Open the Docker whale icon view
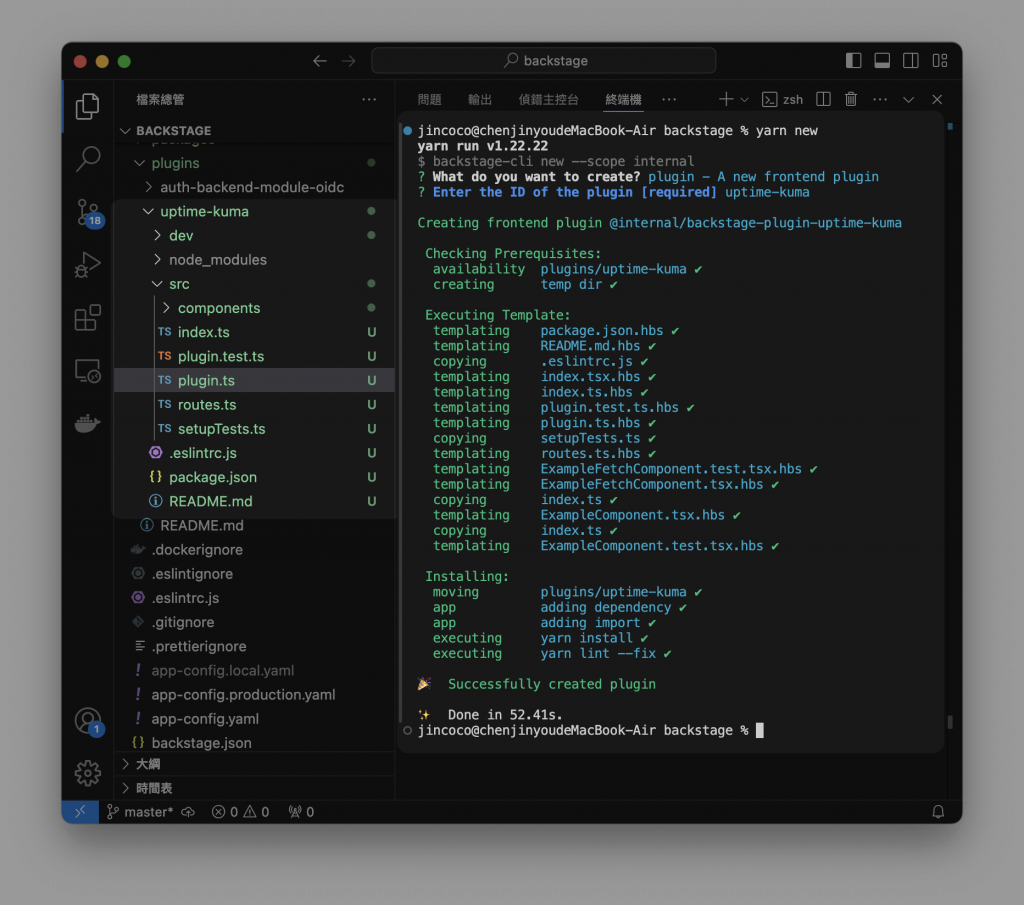This screenshot has width=1024, height=905. (88, 423)
